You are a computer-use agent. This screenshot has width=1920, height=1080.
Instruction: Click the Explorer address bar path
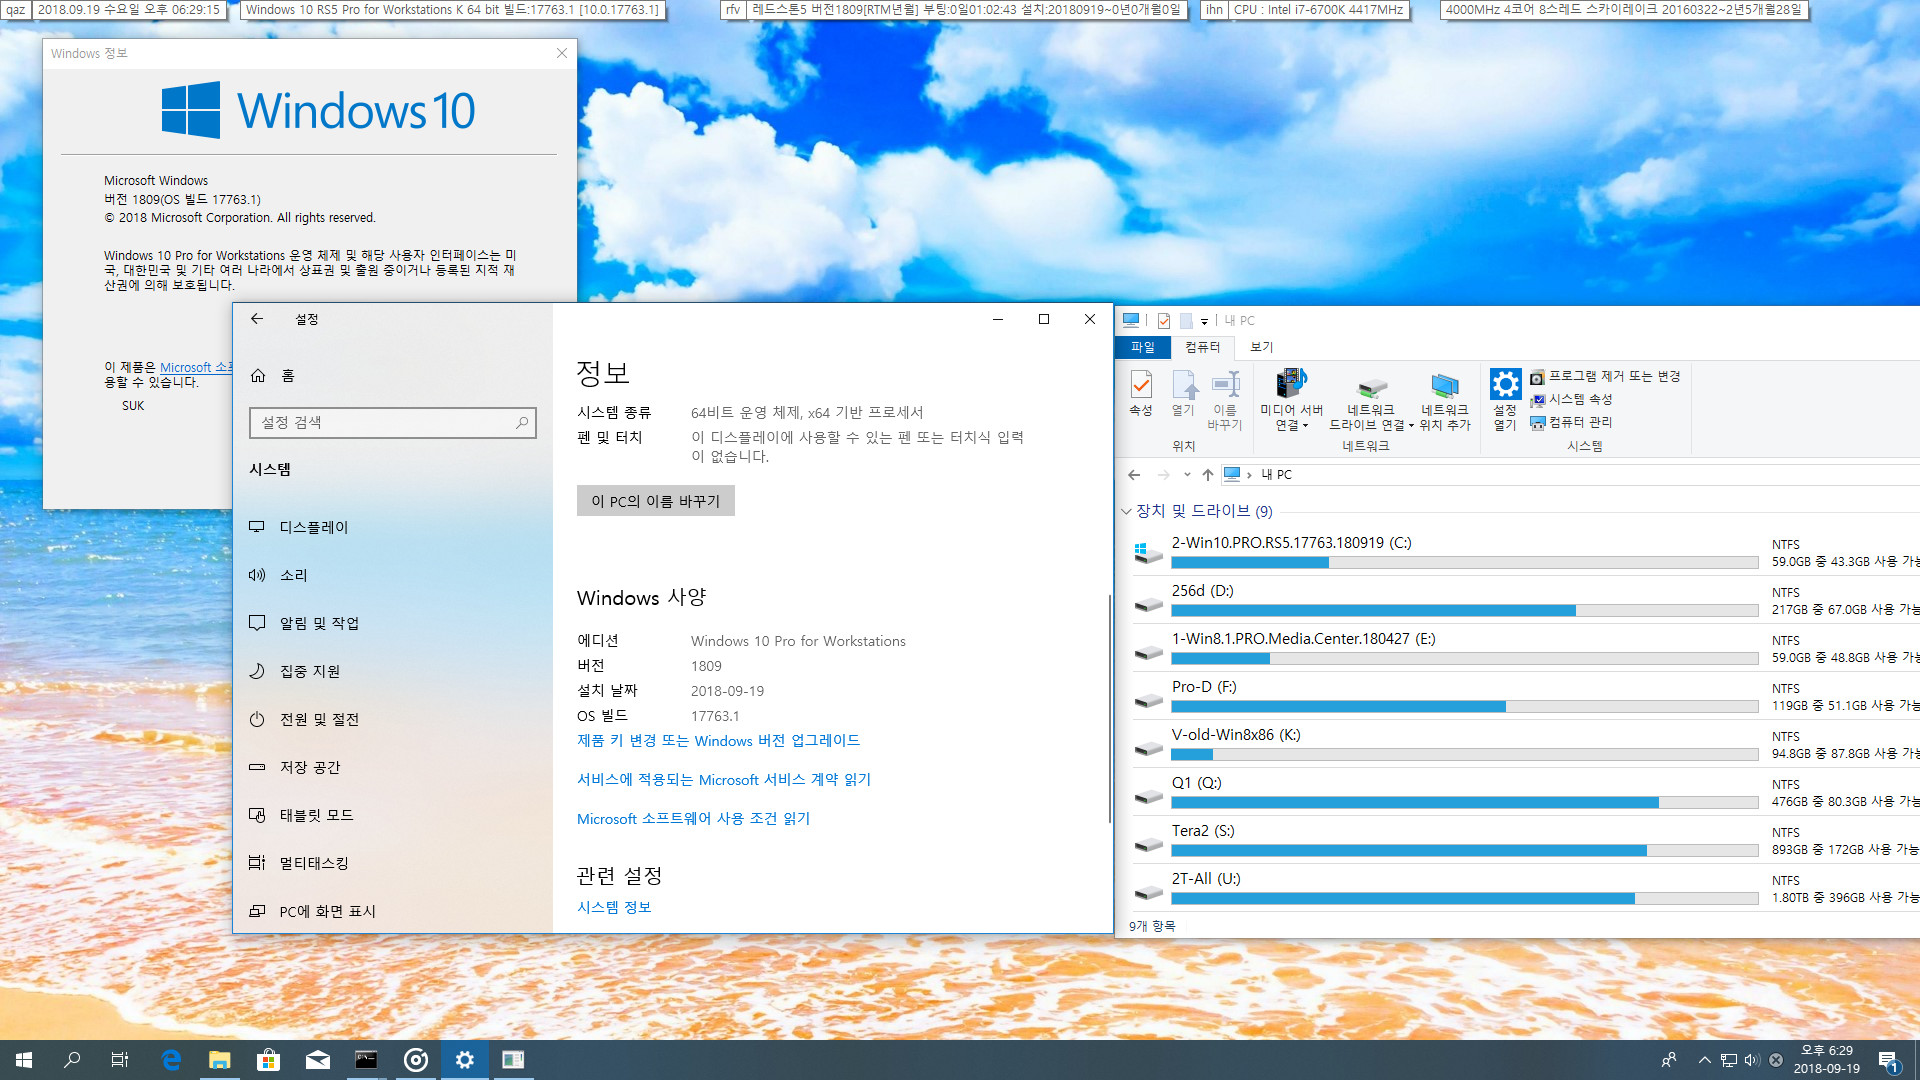[1570, 475]
